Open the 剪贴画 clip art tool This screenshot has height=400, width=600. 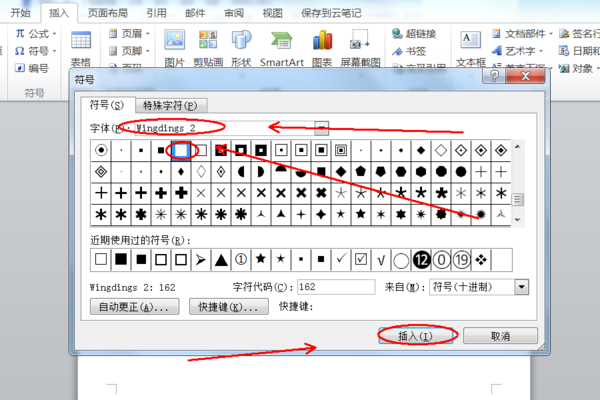pos(208,40)
